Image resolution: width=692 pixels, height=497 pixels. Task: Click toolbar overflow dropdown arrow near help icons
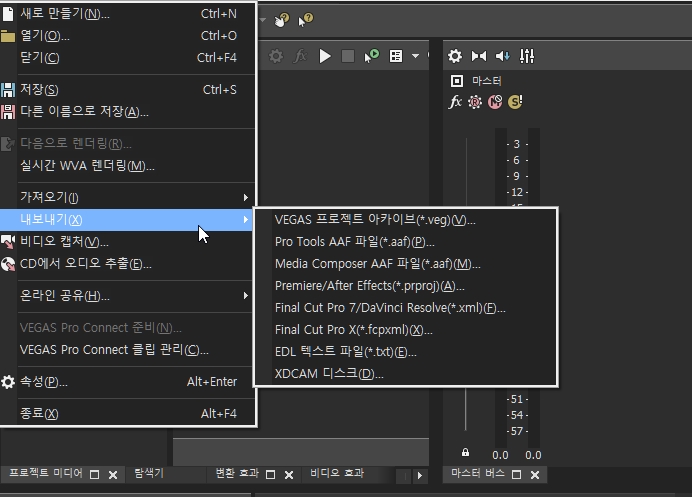click(263, 20)
